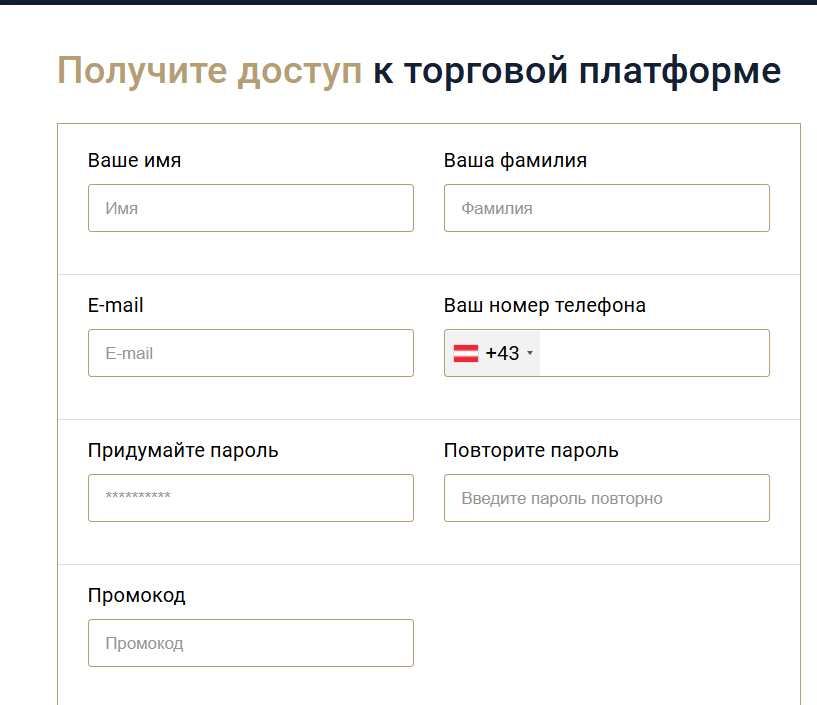Click the Ваше имя label

pyautogui.click(x=134, y=160)
